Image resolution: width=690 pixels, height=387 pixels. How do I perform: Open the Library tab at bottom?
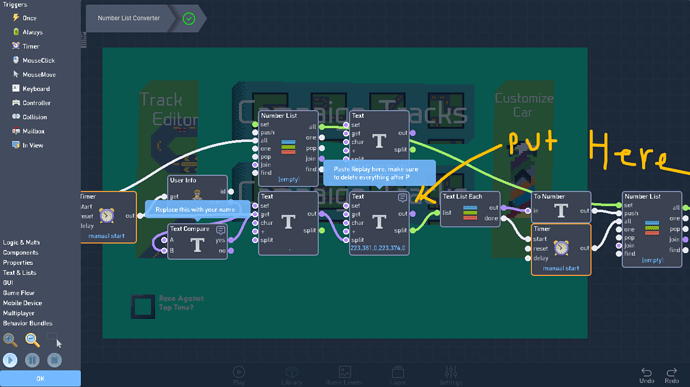pyautogui.click(x=292, y=376)
